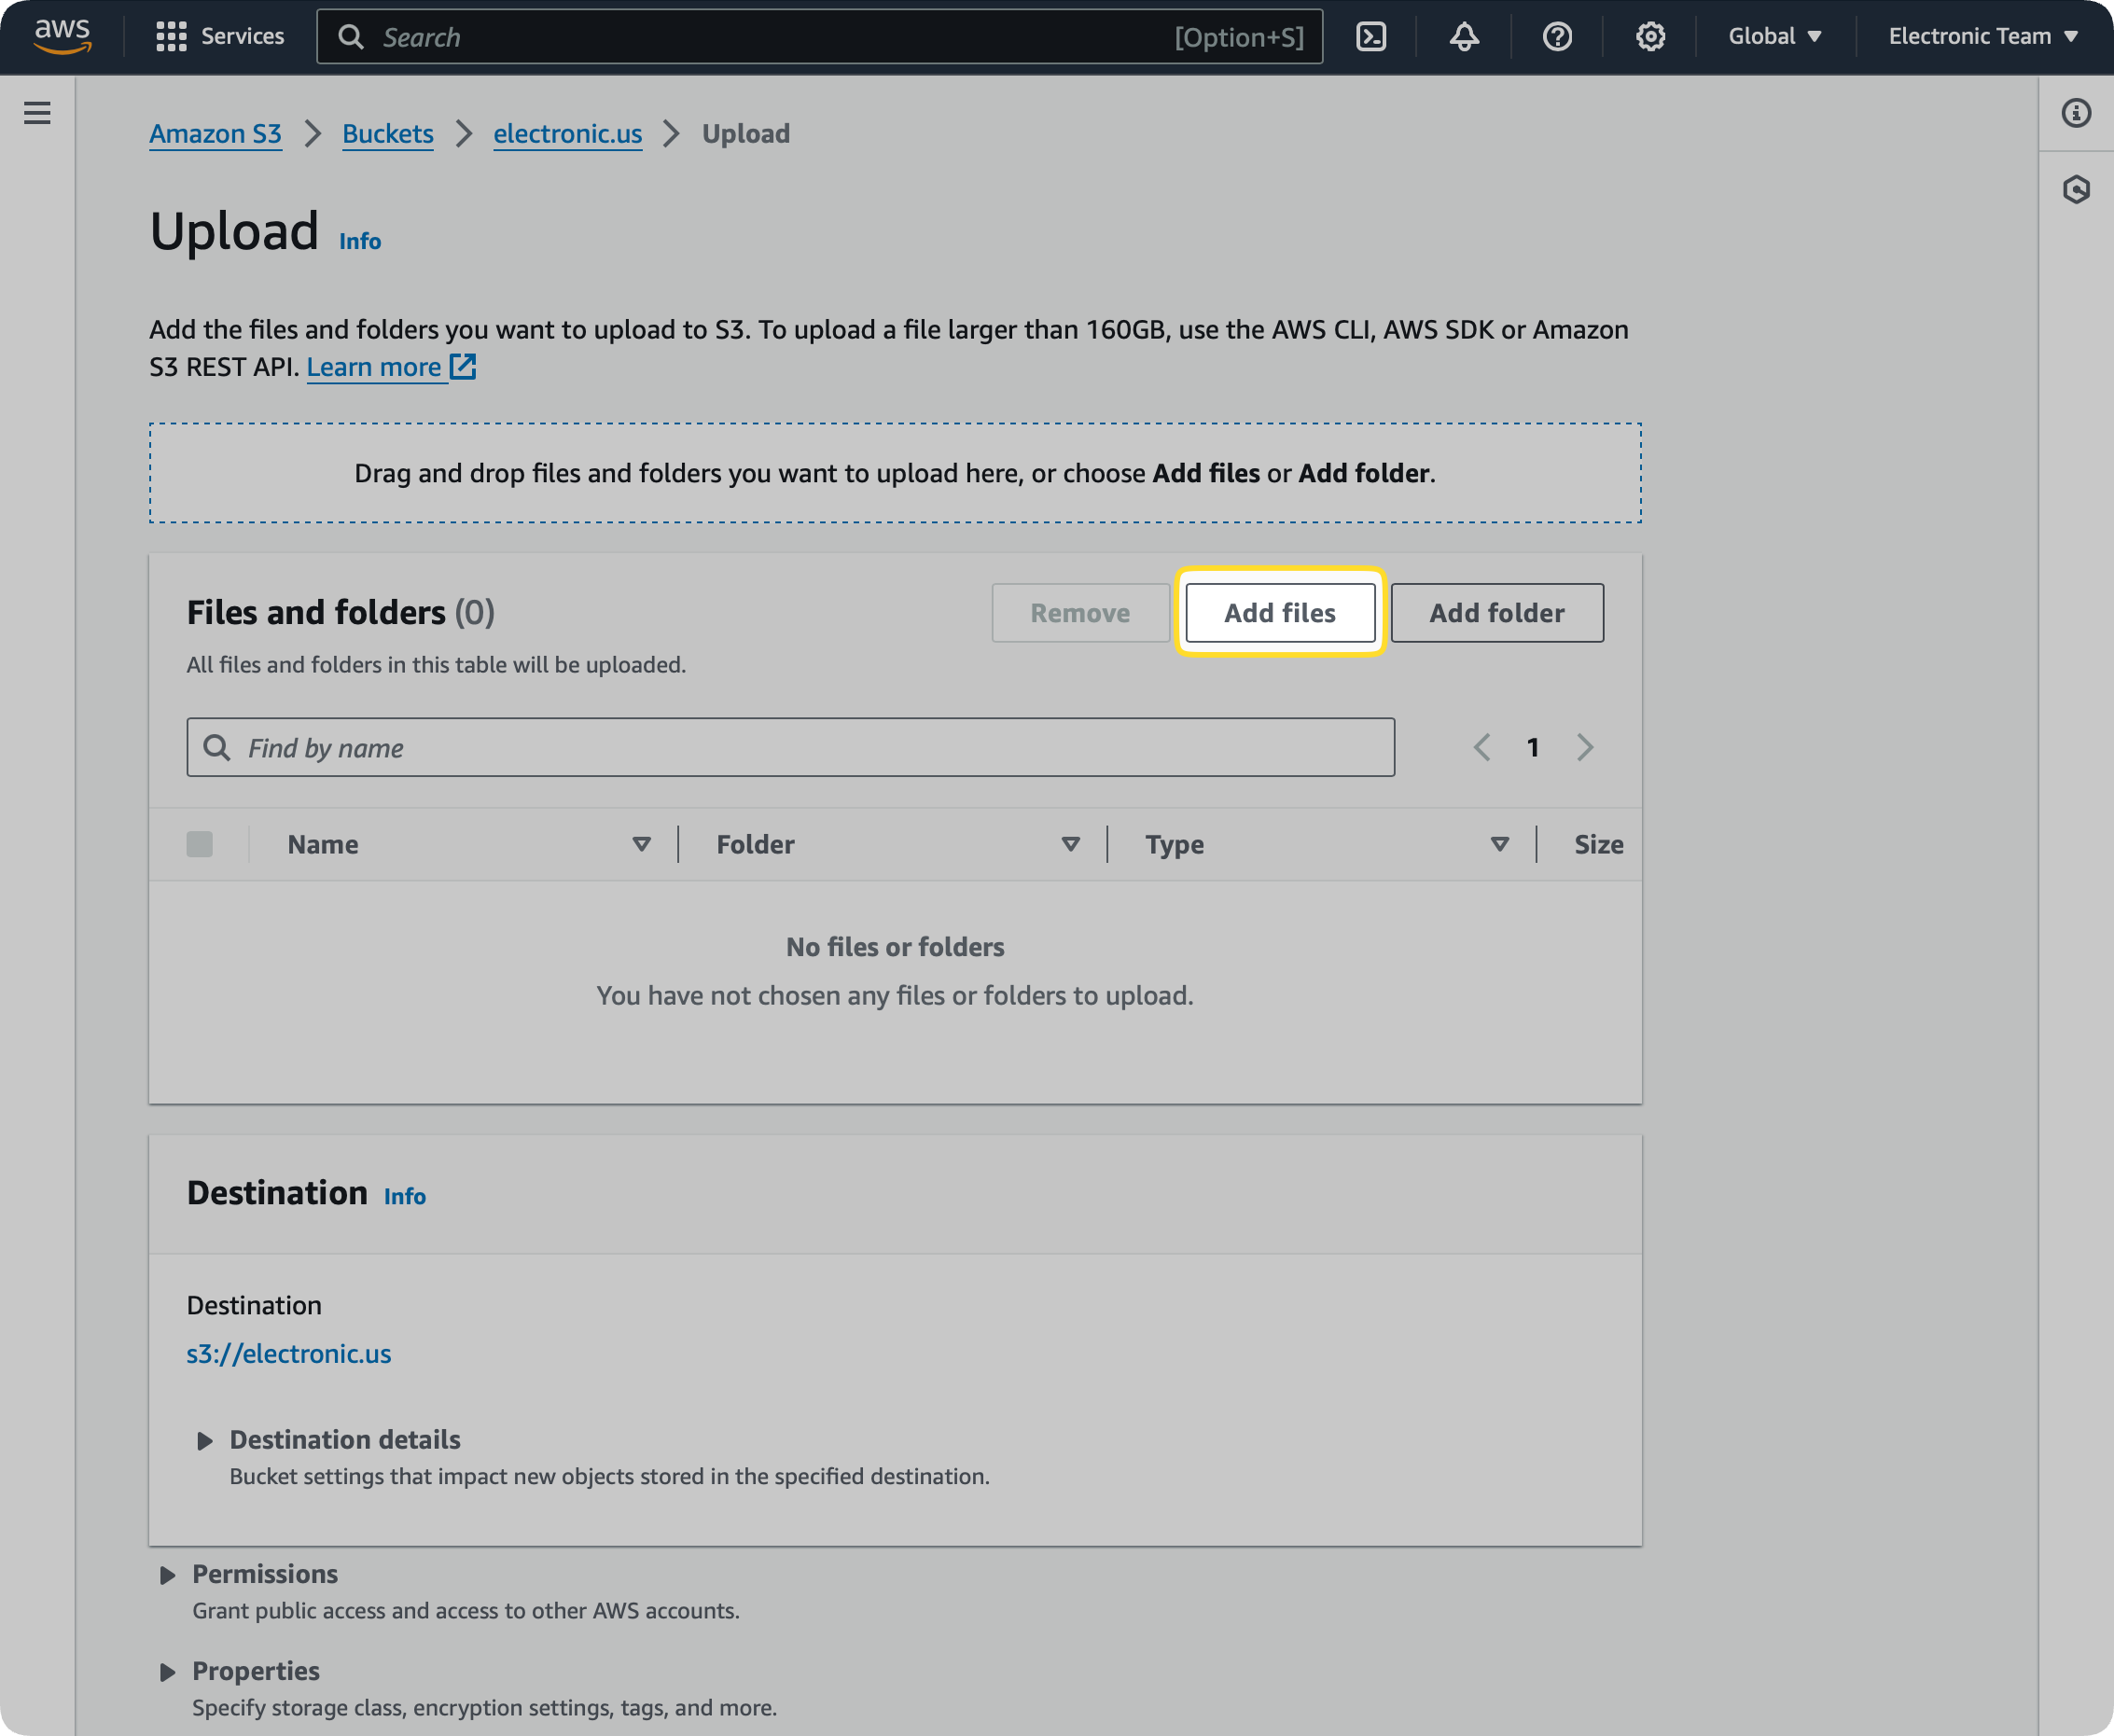The height and width of the screenshot is (1736, 2114).
Task: Click the AWS logo to go home
Action: tap(62, 36)
